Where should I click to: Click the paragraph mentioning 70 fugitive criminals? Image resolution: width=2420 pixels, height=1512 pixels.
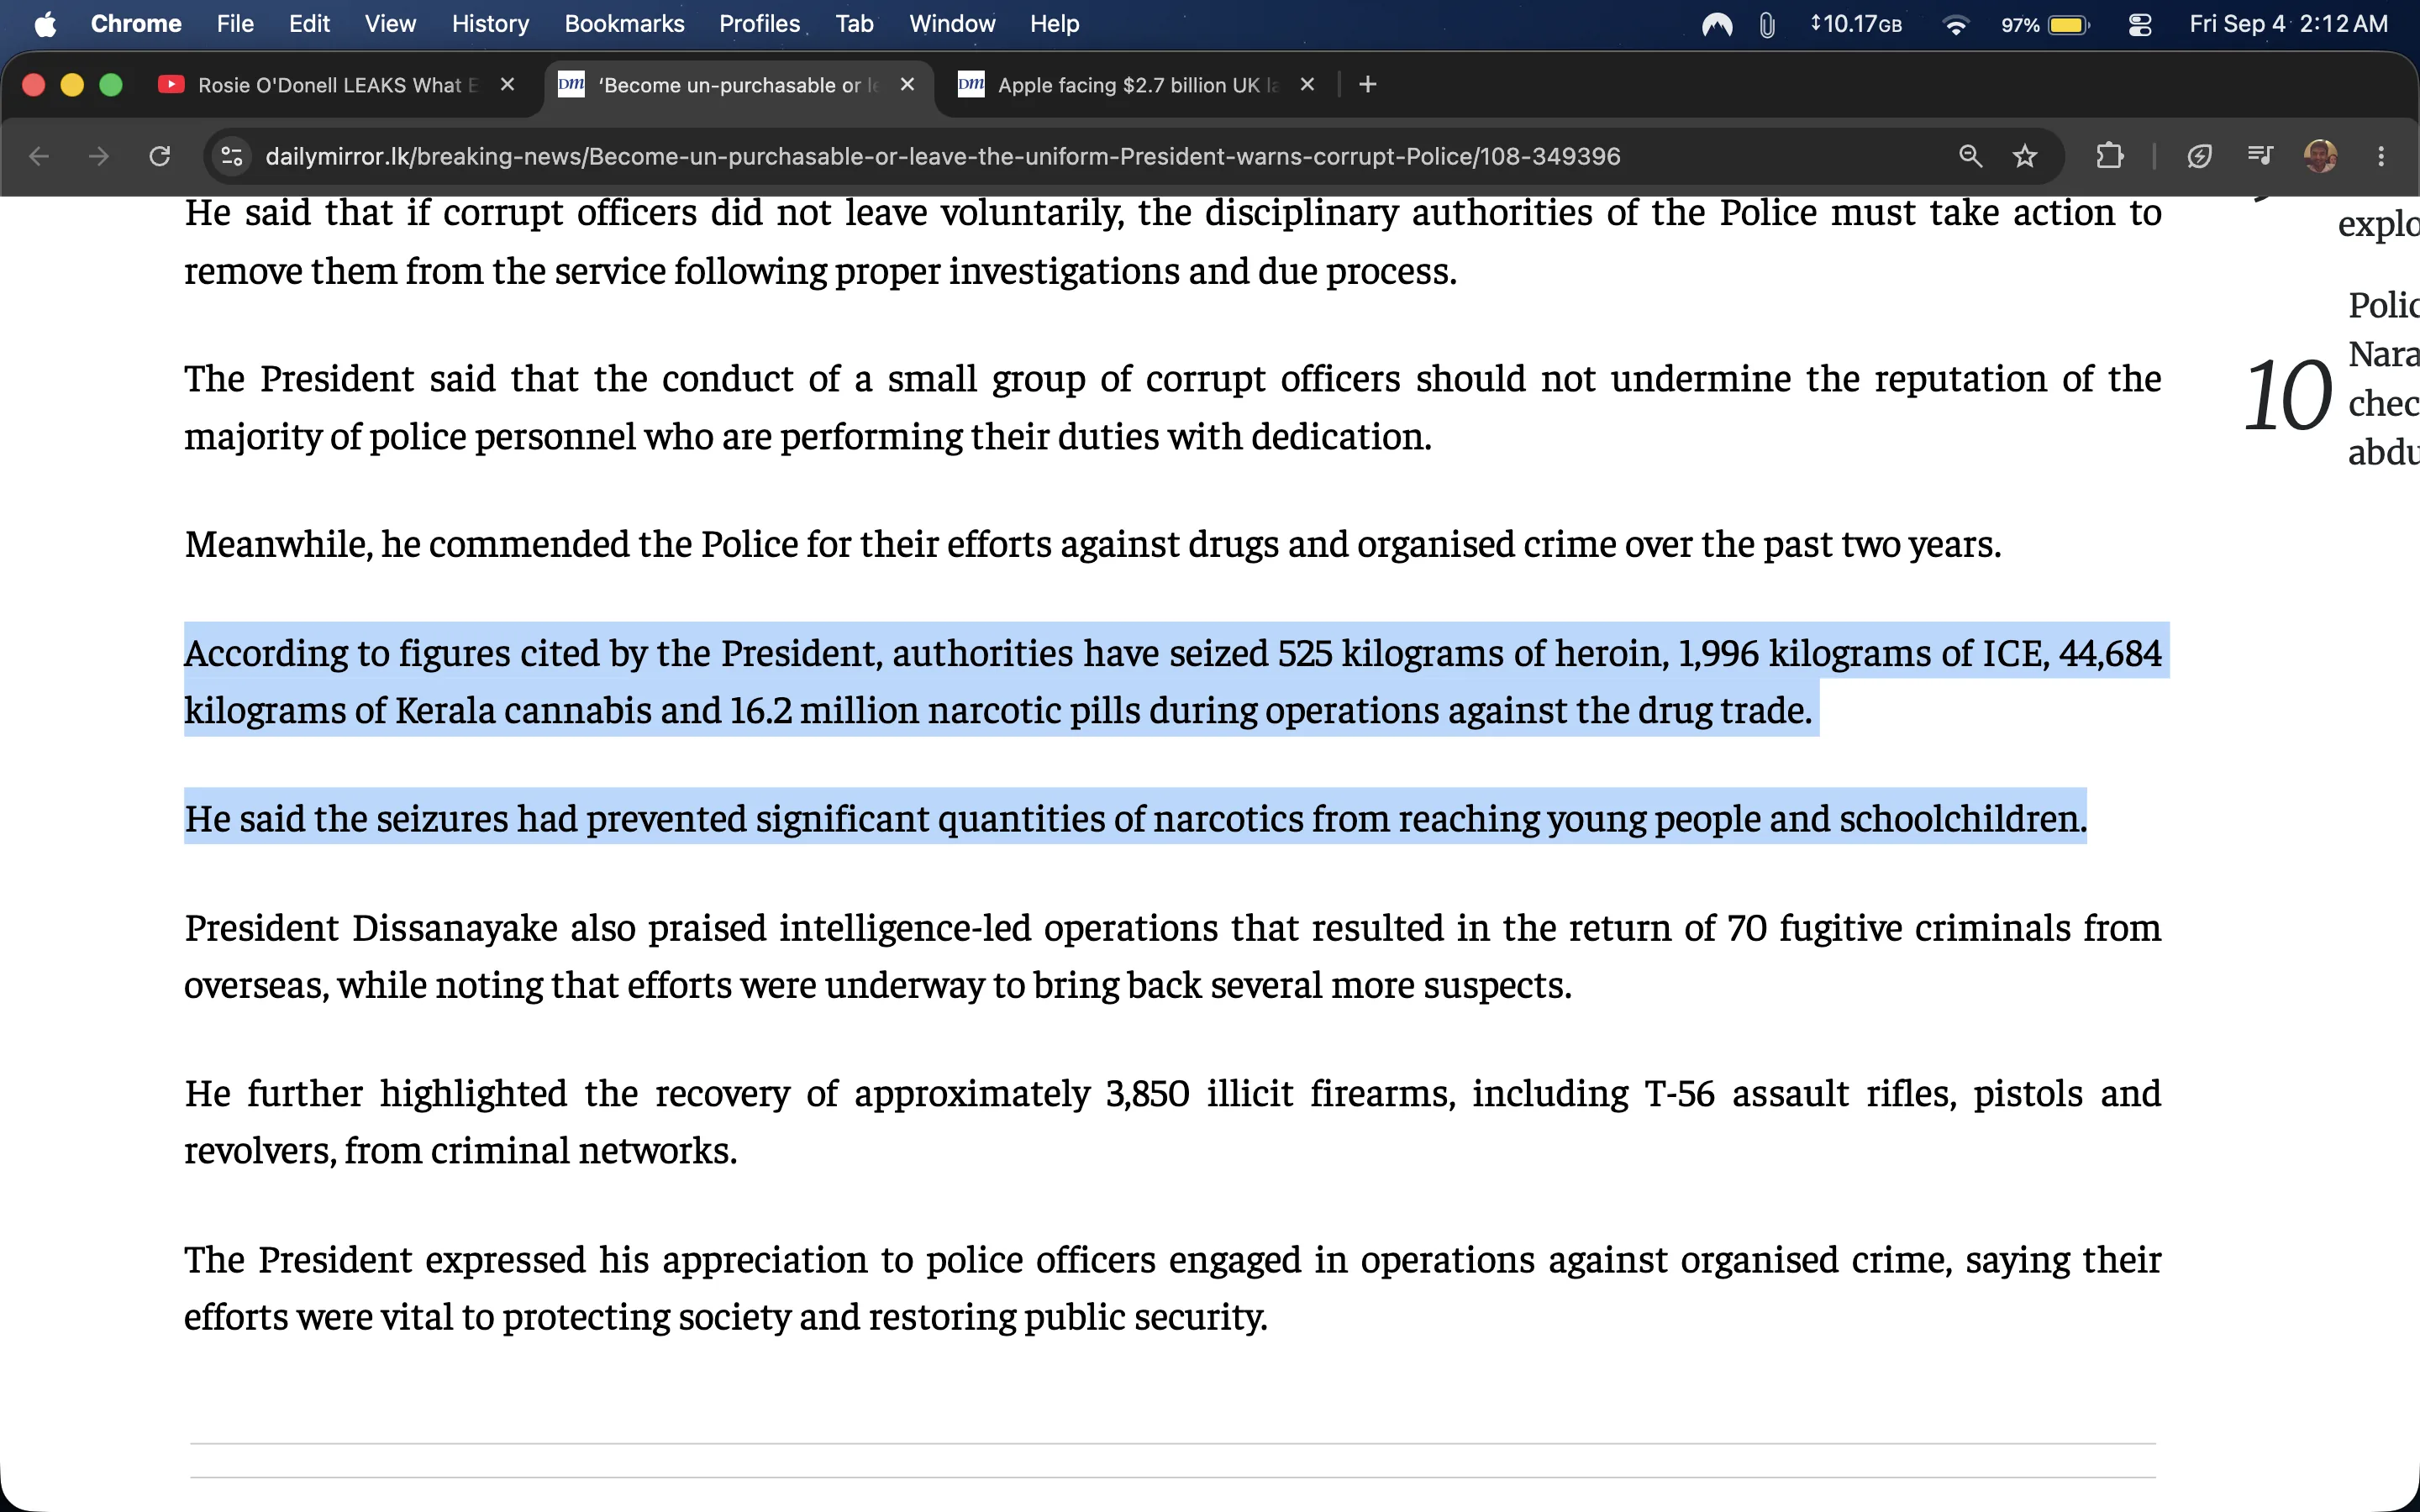(1172, 956)
